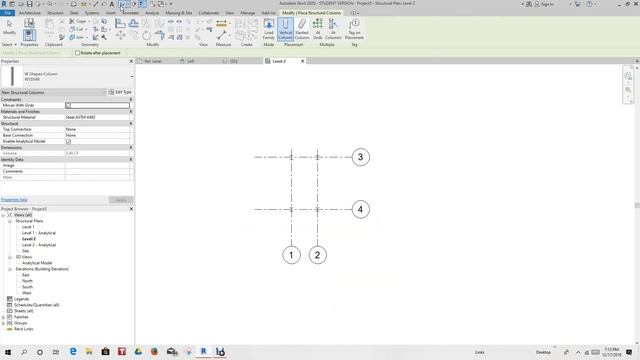Toggle Enable Analytical Model checkbox

pos(68,141)
